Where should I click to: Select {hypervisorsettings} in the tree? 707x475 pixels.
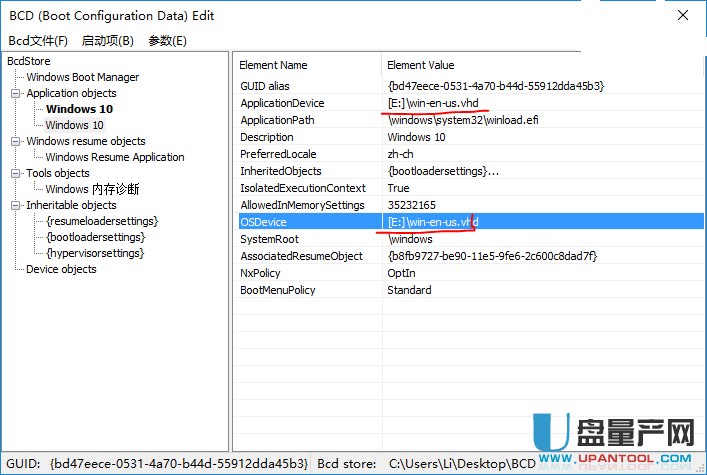[94, 253]
